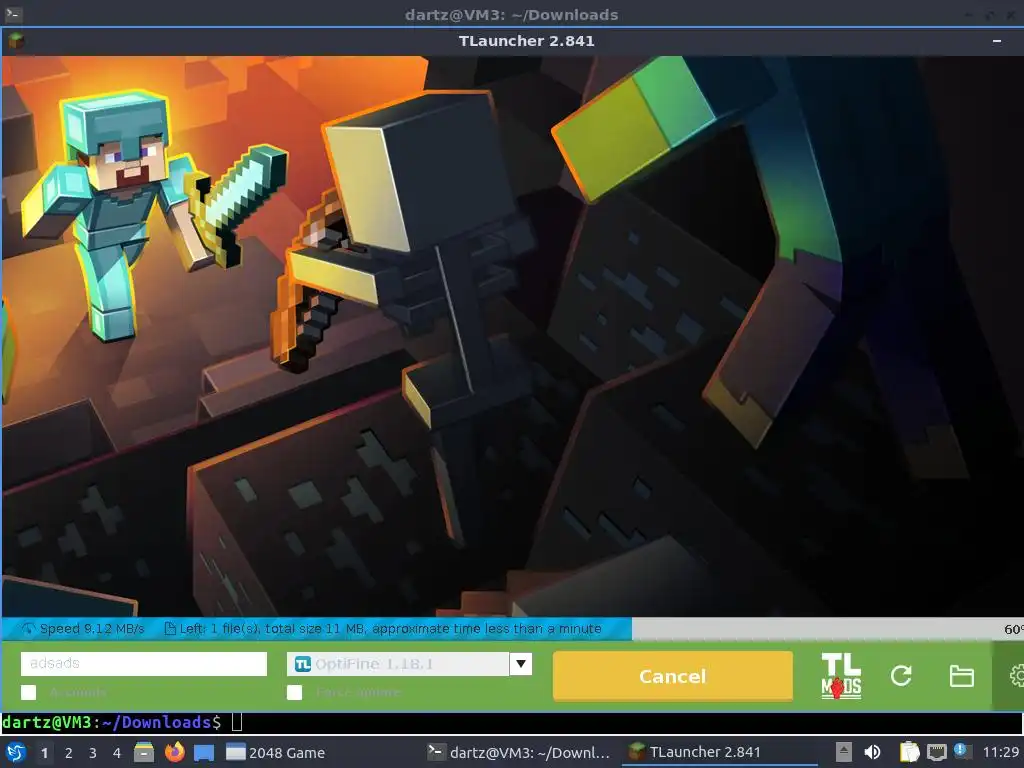1024x768 pixels.
Task: Switch to dartz@VM3 terminal taskbar entry
Action: tap(519, 752)
